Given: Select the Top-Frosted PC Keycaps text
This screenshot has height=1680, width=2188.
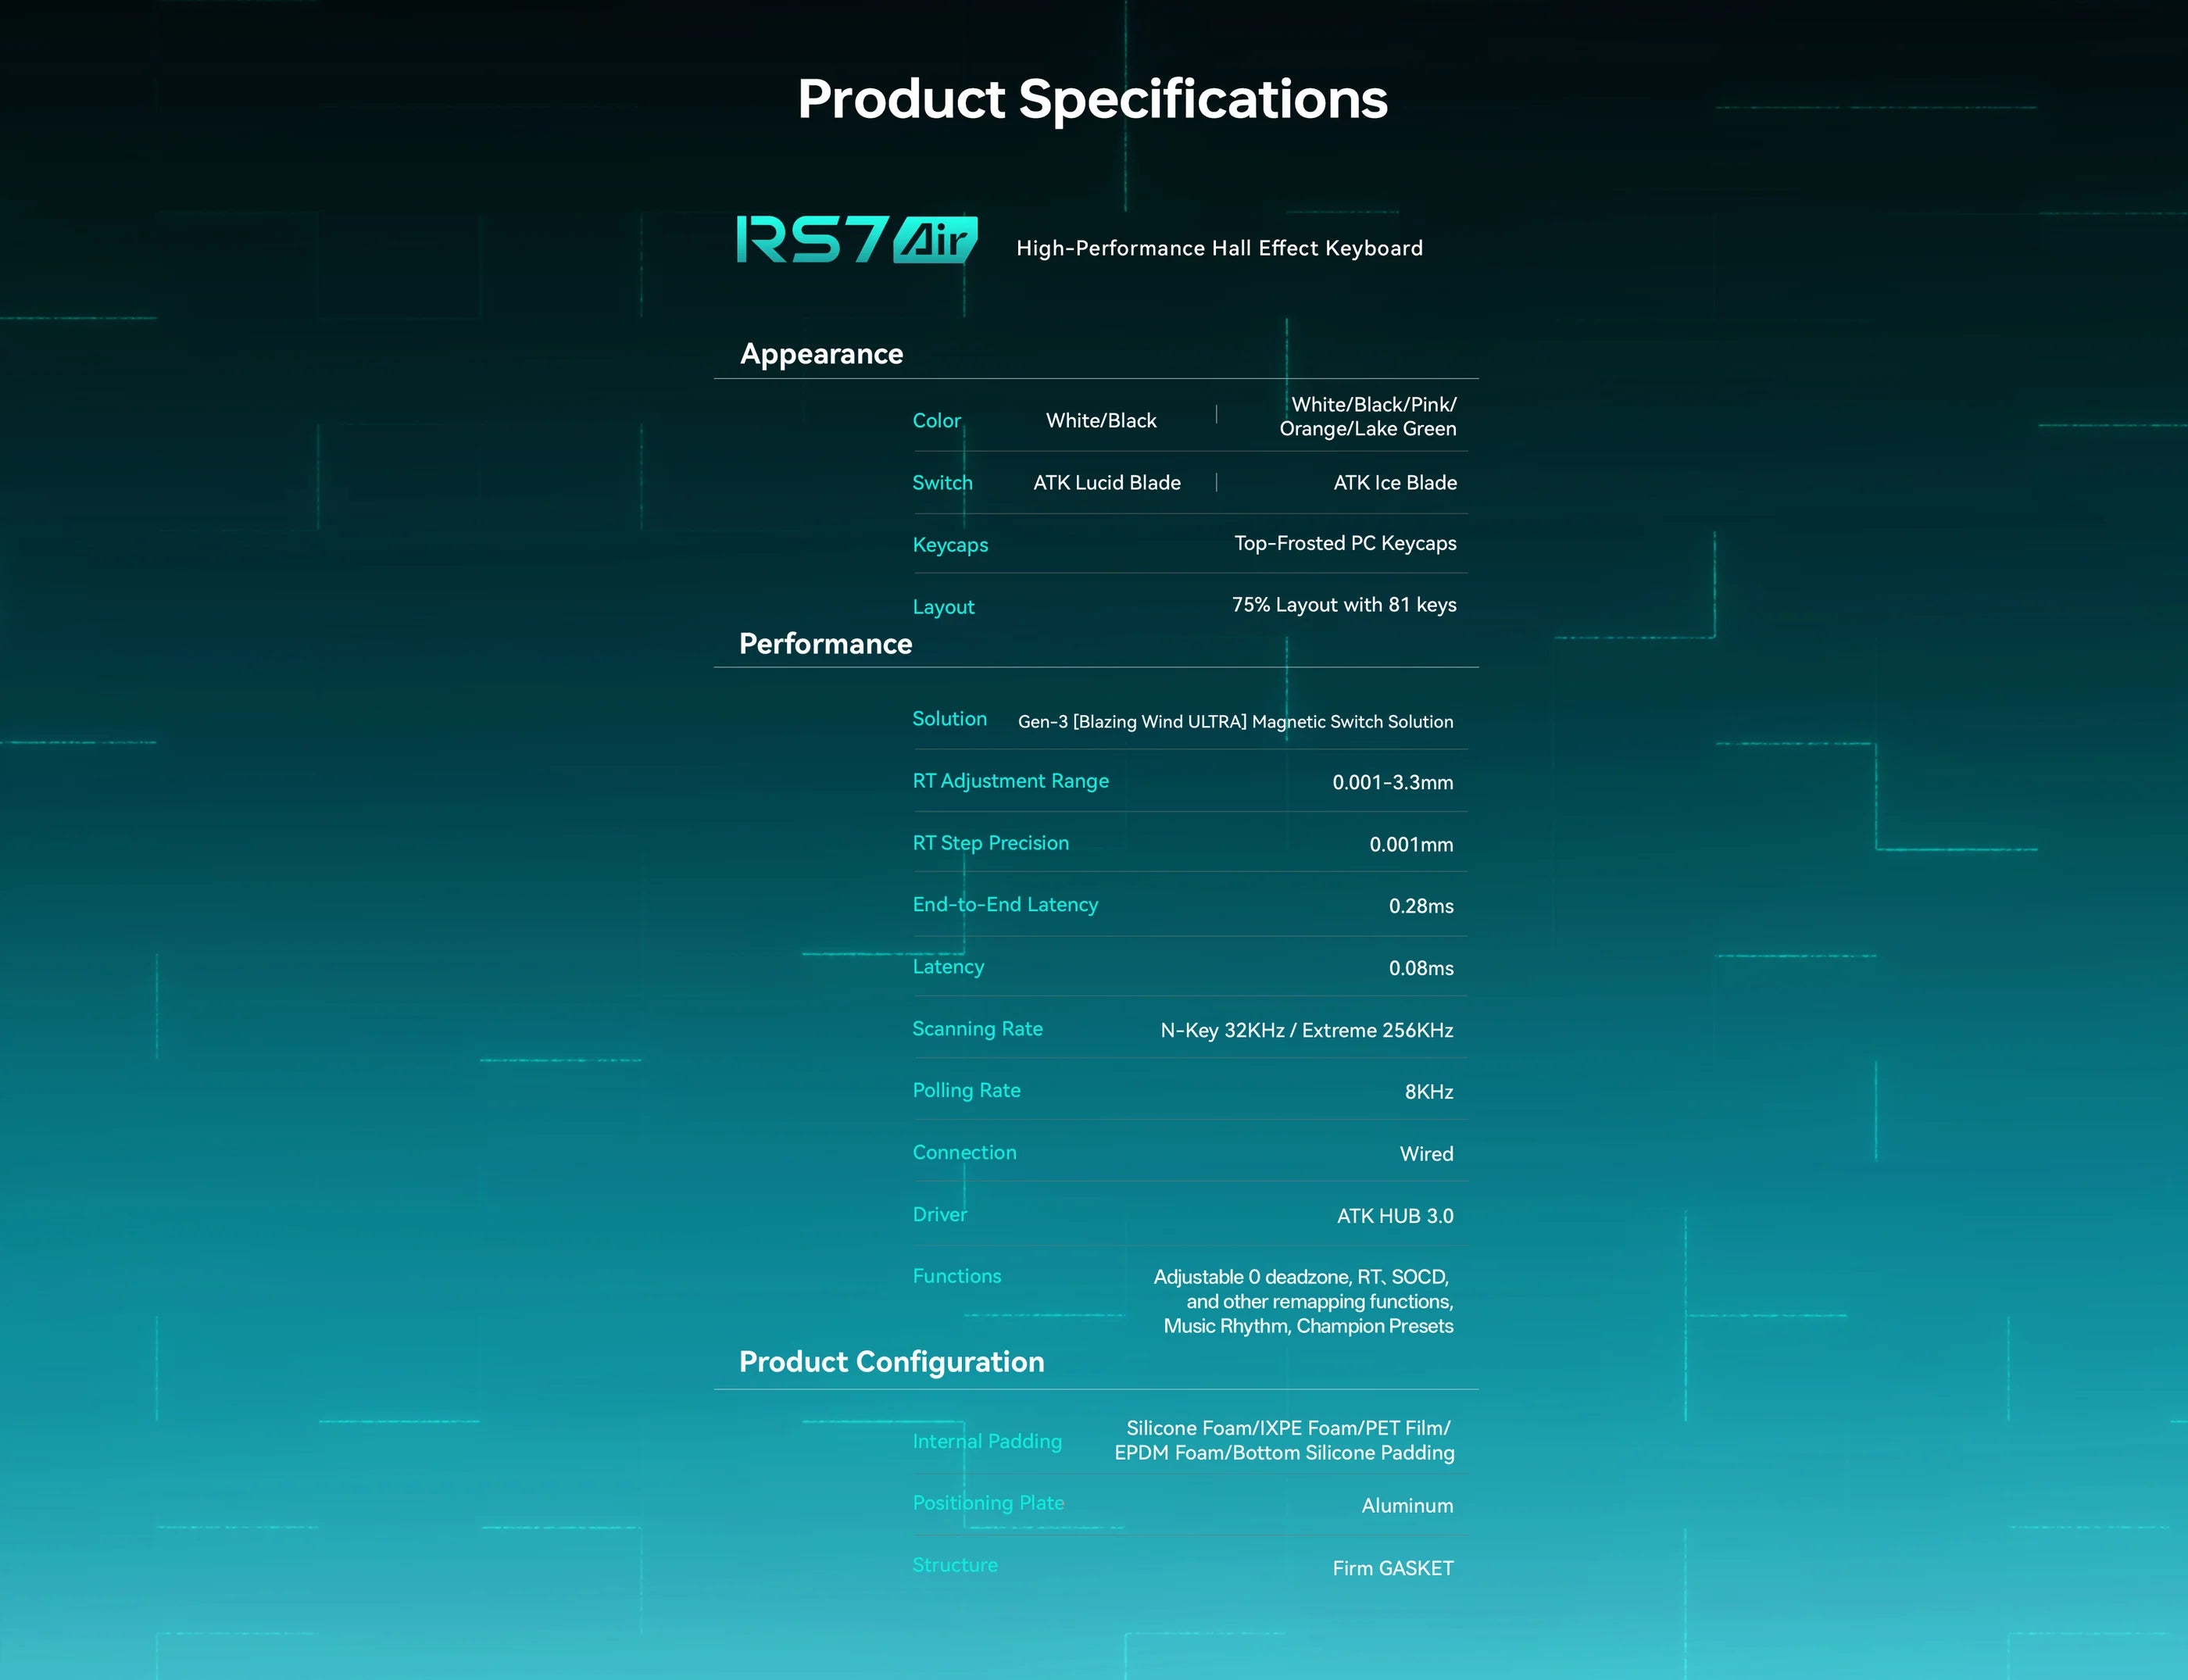Looking at the screenshot, I should [1345, 543].
